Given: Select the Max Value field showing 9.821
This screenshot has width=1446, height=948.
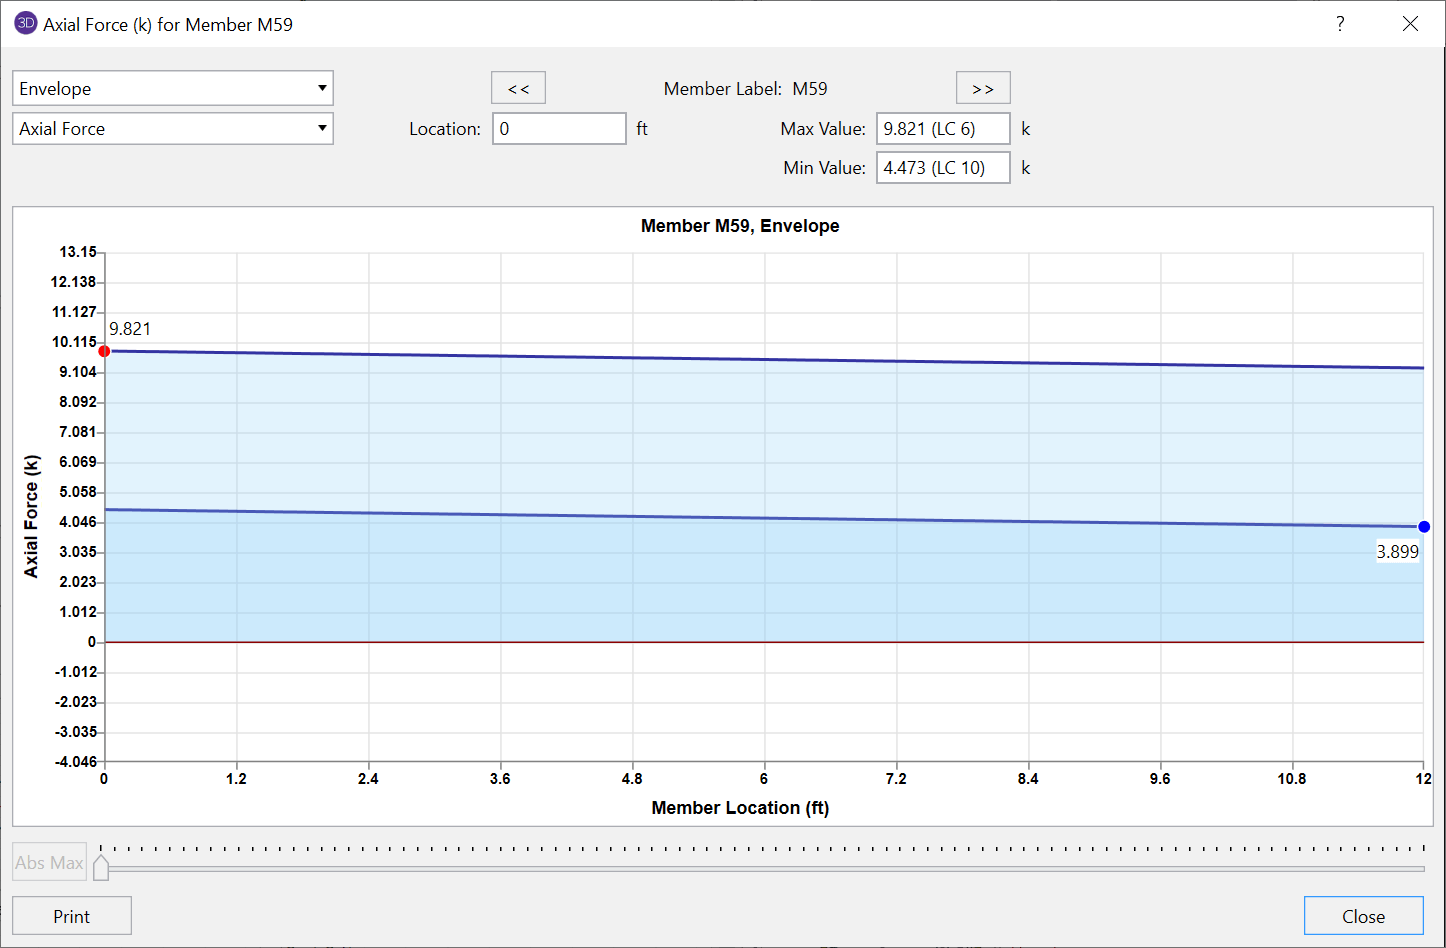Looking at the screenshot, I should point(942,128).
